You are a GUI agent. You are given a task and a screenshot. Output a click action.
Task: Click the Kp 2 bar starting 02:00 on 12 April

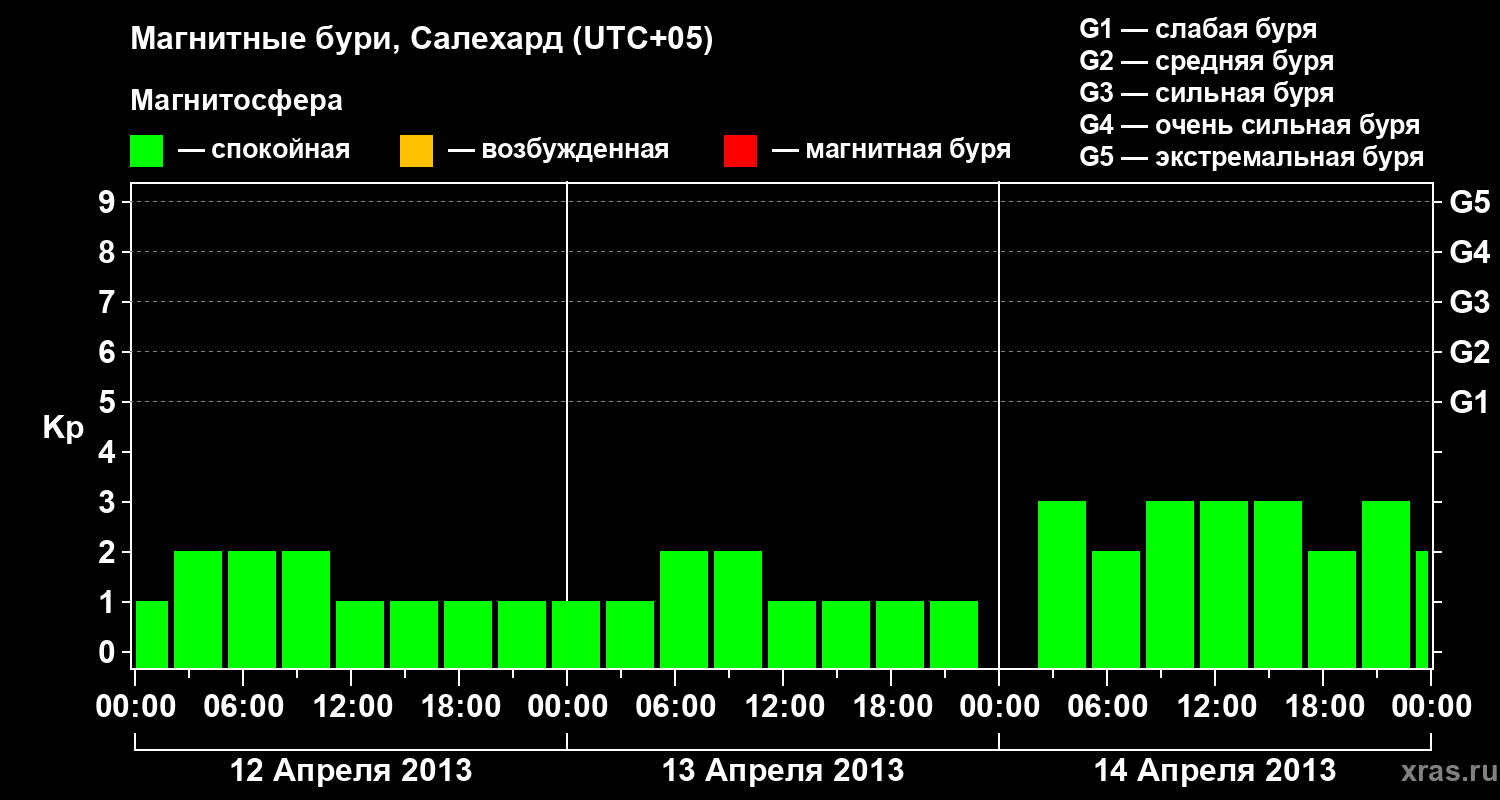pyautogui.click(x=198, y=609)
